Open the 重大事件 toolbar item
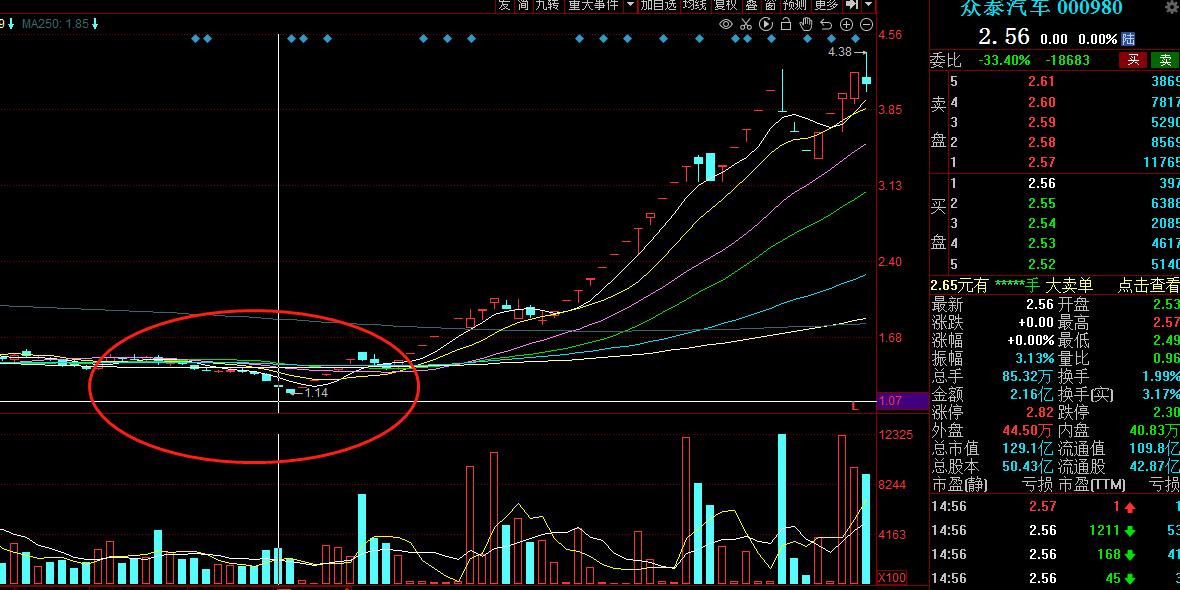Image resolution: width=1180 pixels, height=590 pixels. click(593, 5)
